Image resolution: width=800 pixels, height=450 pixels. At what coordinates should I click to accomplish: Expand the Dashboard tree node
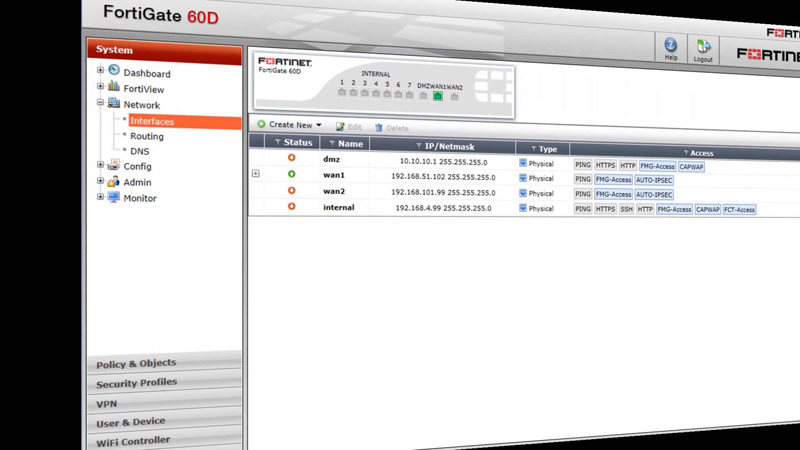[101, 70]
